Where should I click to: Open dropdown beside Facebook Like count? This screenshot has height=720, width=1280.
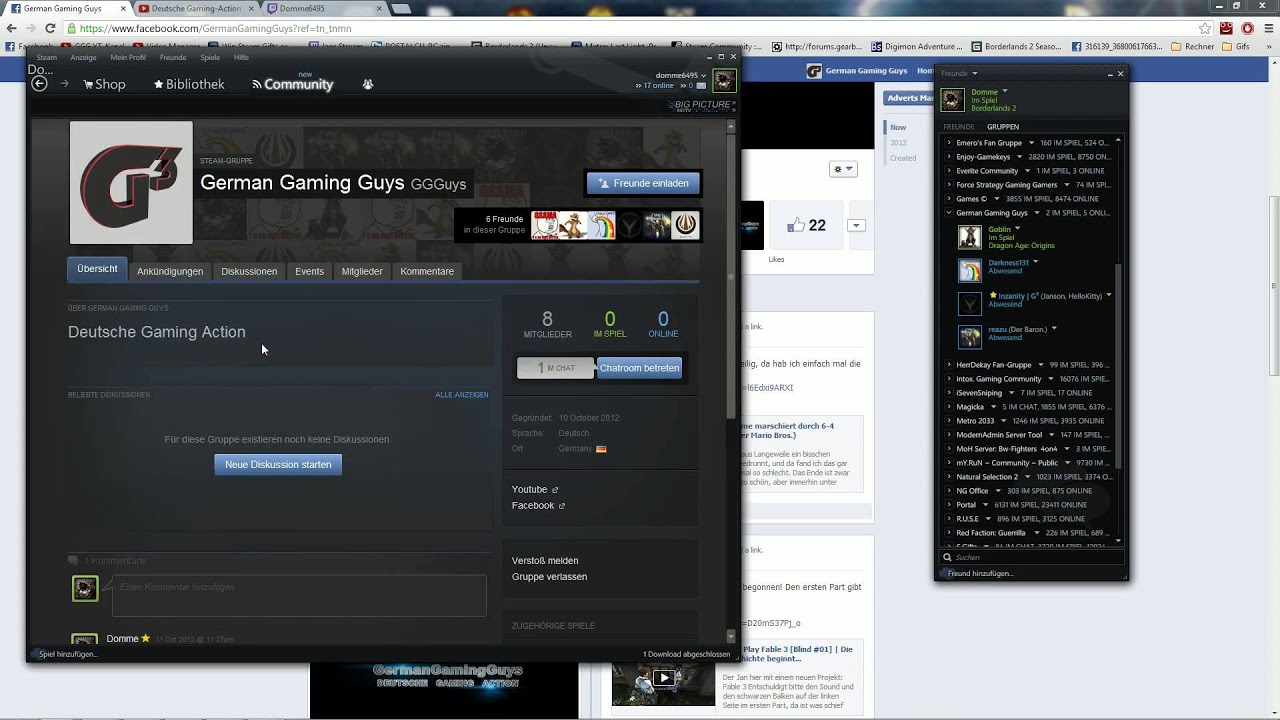tap(856, 226)
